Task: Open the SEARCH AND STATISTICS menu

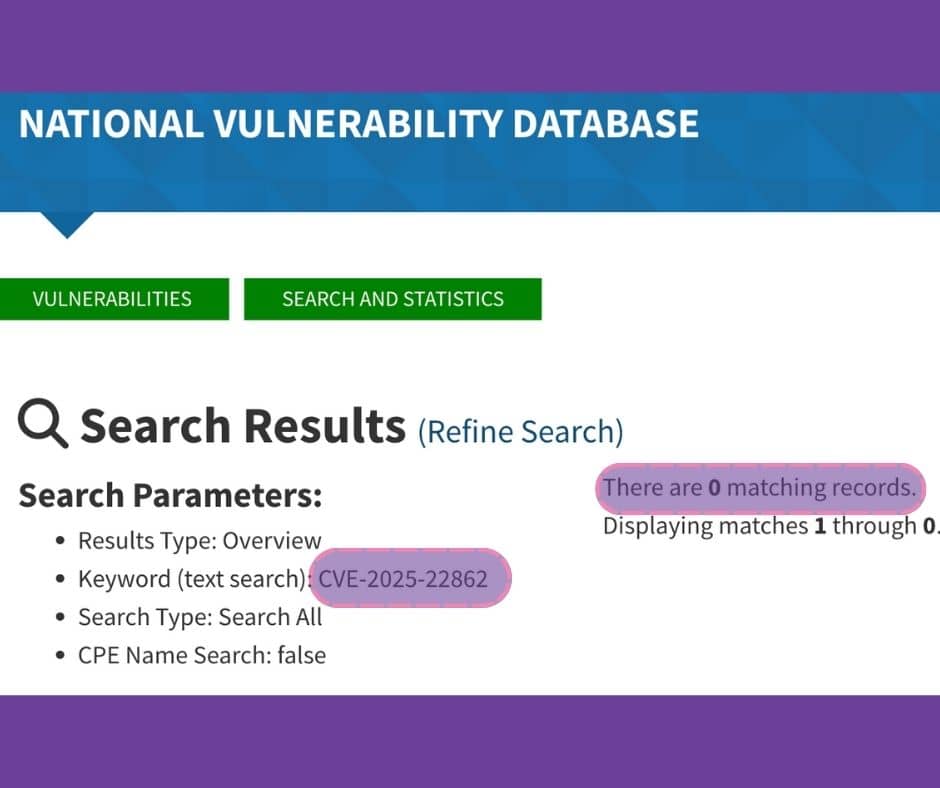Action: [392, 298]
